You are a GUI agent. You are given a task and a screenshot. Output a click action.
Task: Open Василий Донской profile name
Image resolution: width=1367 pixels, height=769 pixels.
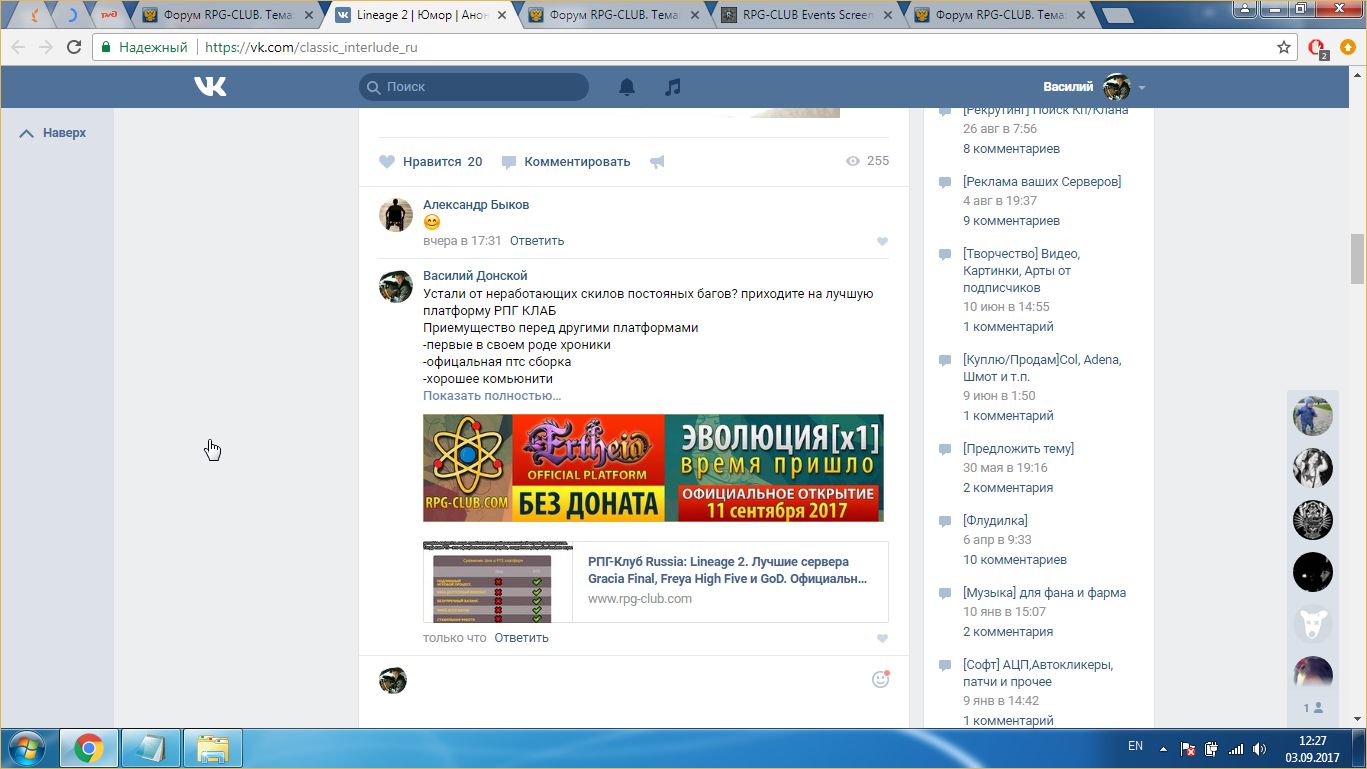pyautogui.click(x=475, y=275)
